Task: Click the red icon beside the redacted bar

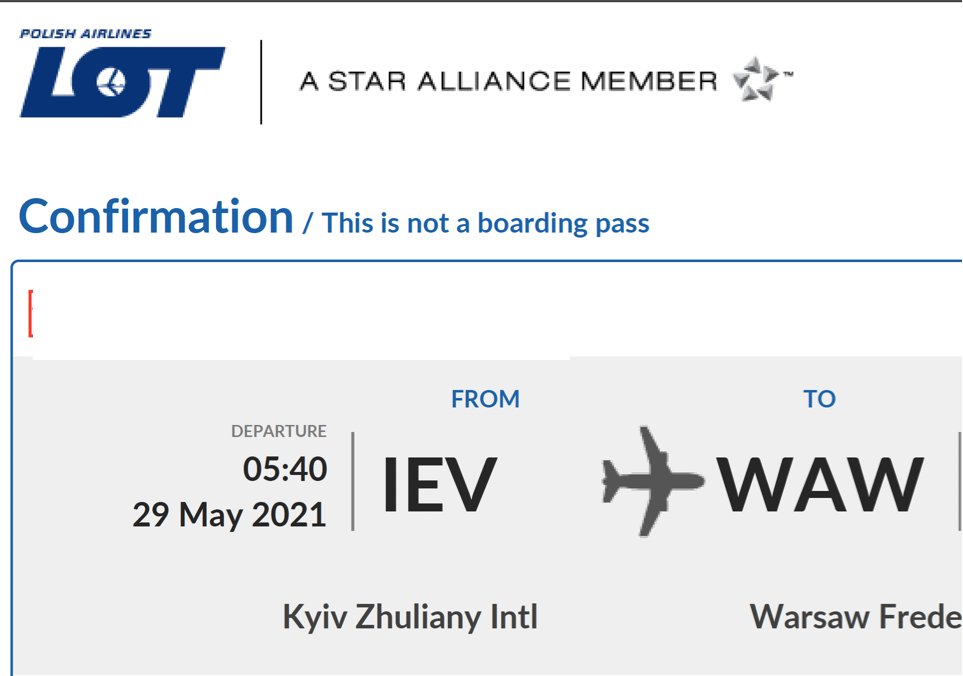Action: (x=30, y=313)
